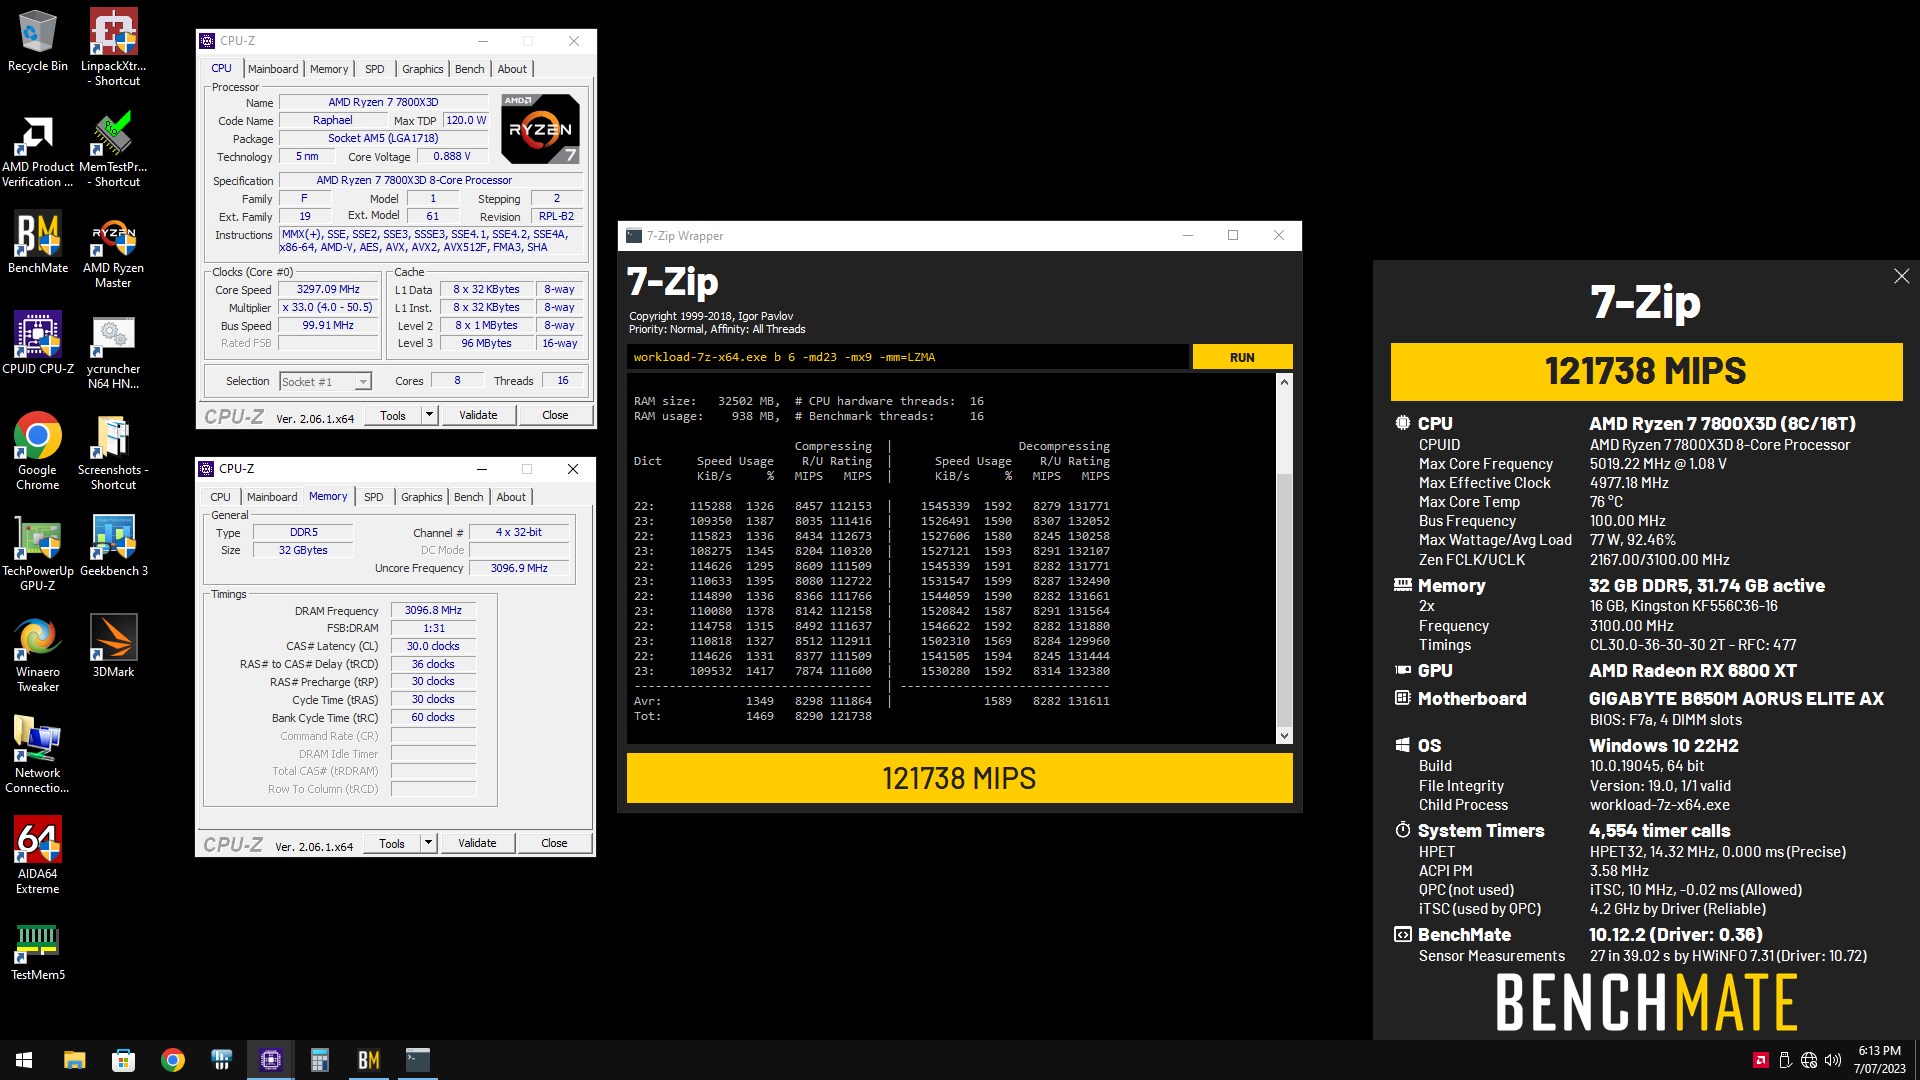Open Microsoft Store taskbar icon
The width and height of the screenshot is (1920, 1080).
point(123,1060)
